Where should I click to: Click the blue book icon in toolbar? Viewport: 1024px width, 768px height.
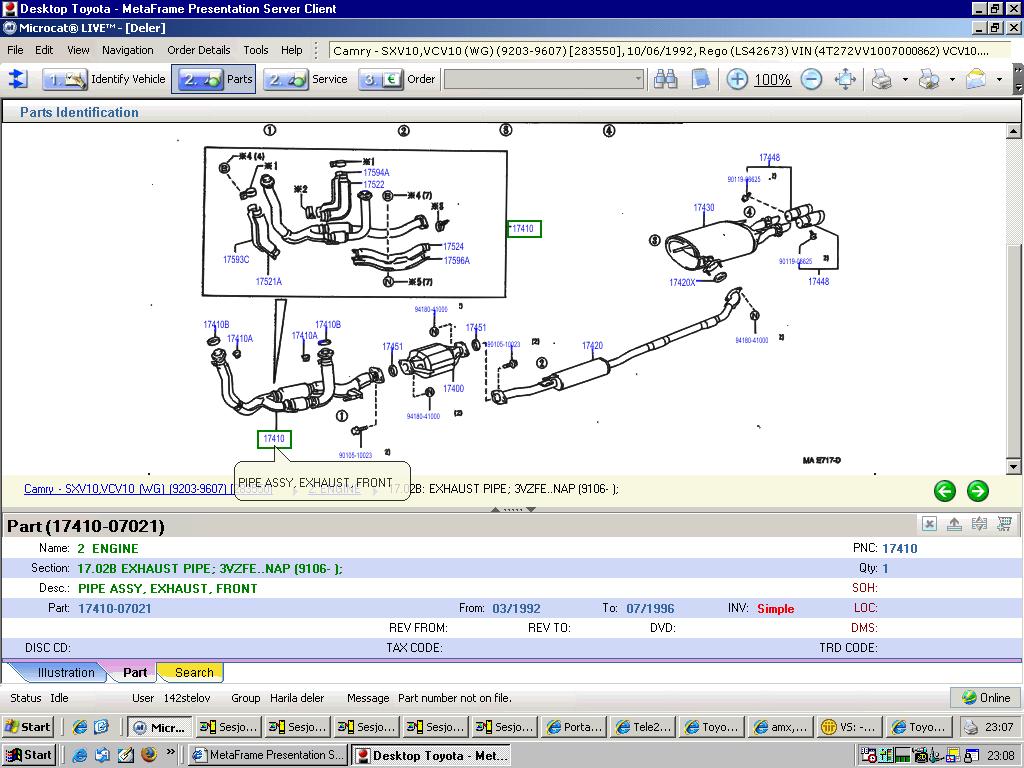(700, 80)
